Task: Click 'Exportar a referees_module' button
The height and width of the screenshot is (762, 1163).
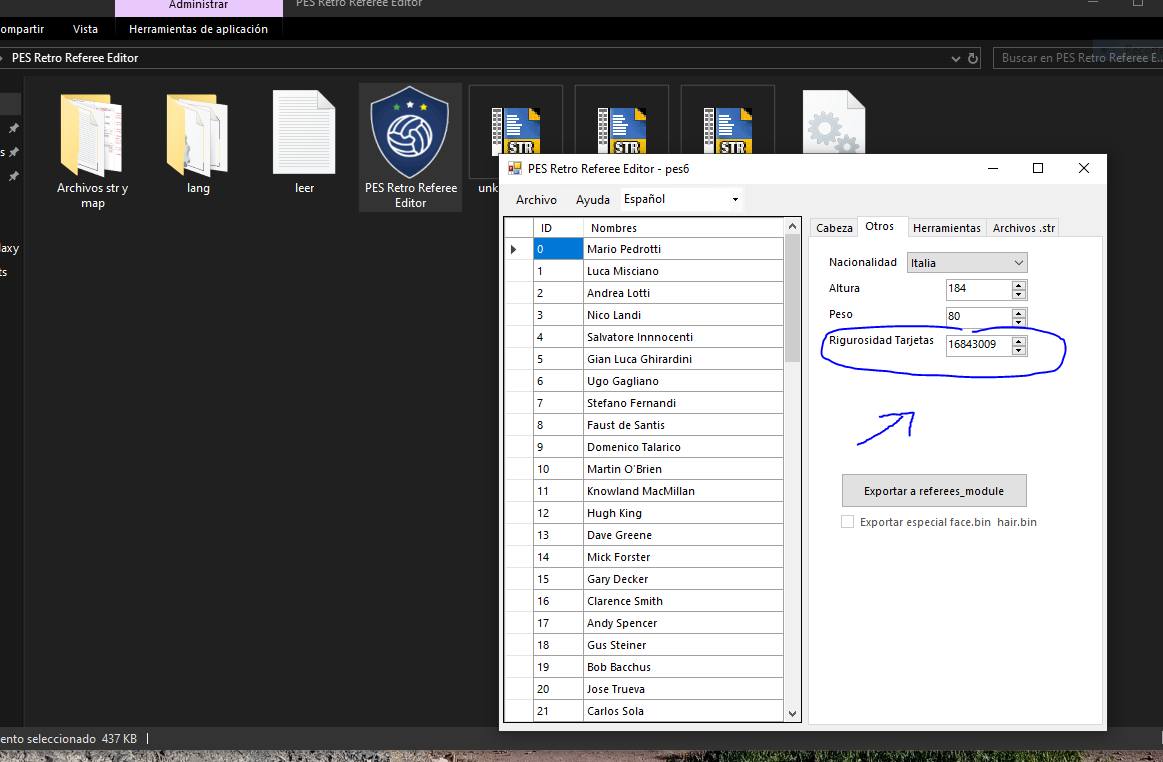Action: point(934,490)
